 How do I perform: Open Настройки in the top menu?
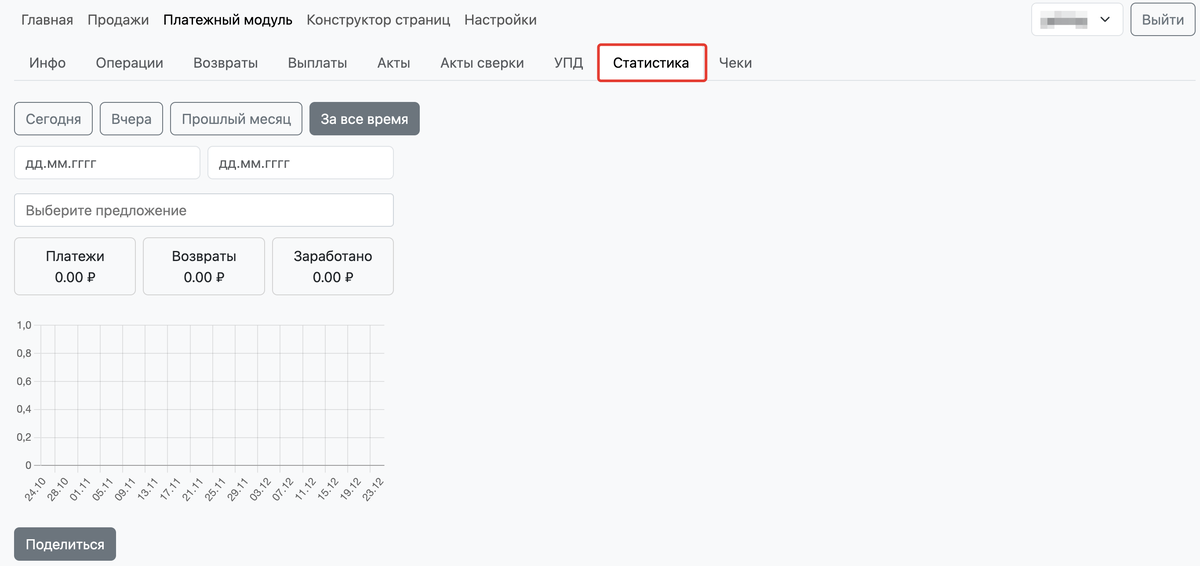[500, 20]
